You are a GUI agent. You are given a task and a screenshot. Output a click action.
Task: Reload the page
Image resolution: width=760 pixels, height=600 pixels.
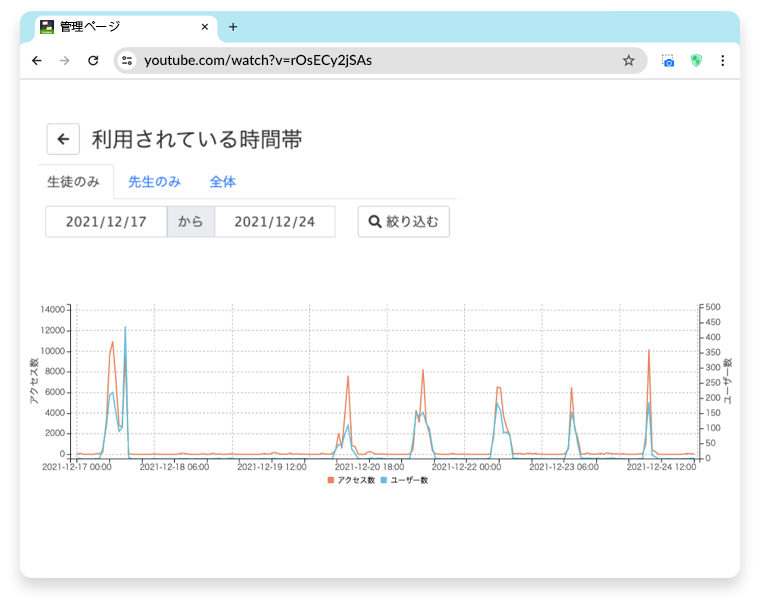click(93, 61)
